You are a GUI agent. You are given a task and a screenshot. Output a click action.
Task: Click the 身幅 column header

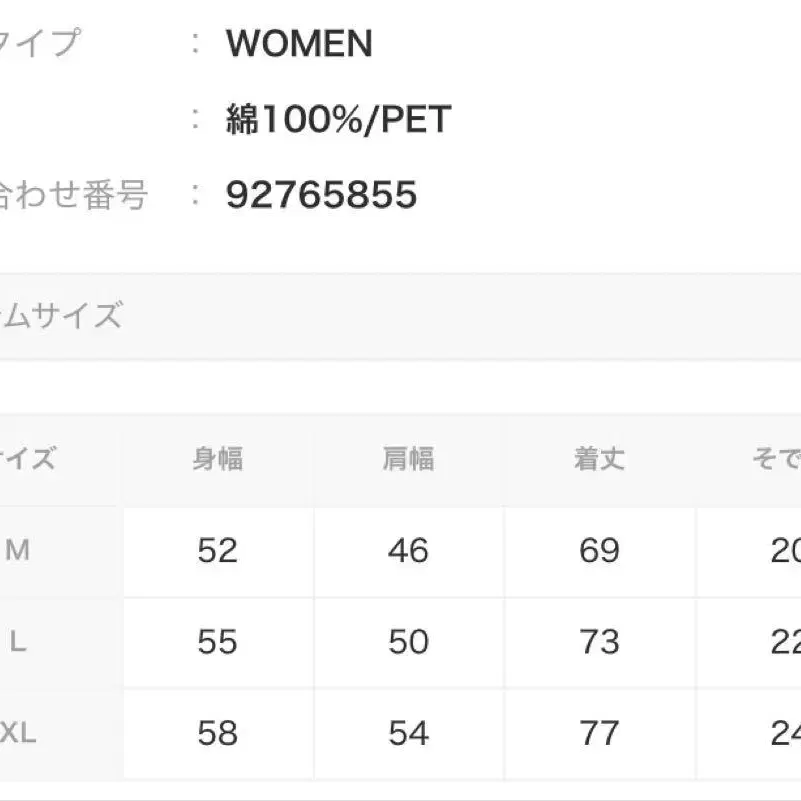(218, 459)
